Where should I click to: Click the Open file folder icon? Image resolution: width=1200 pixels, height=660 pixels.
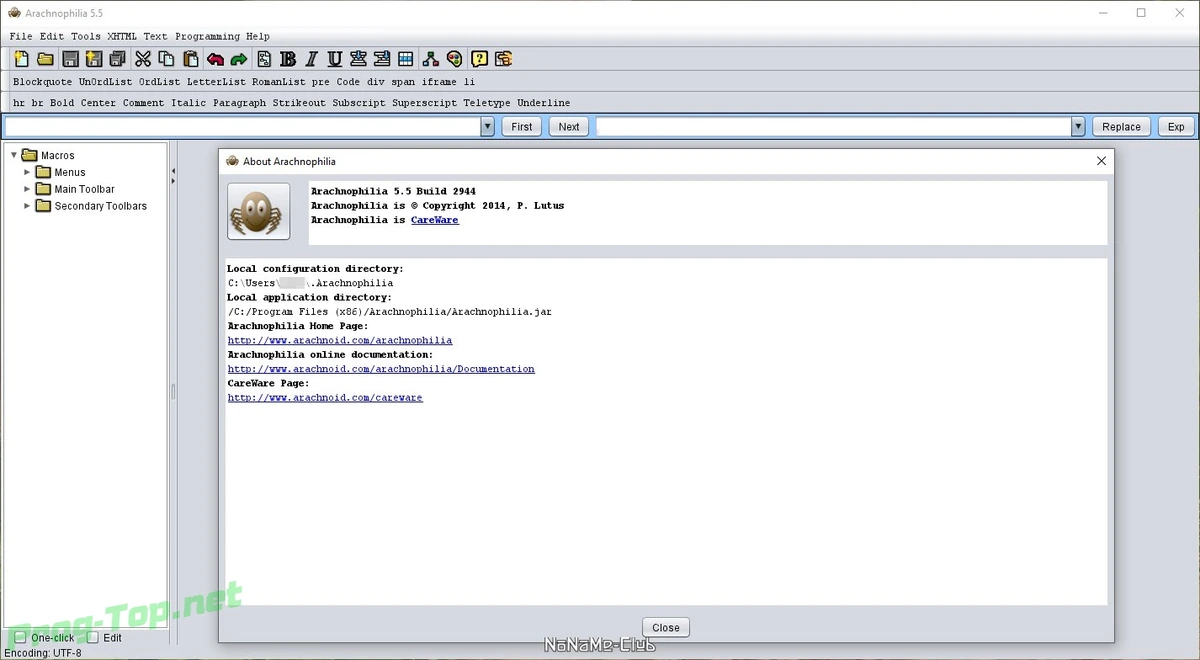(45, 59)
